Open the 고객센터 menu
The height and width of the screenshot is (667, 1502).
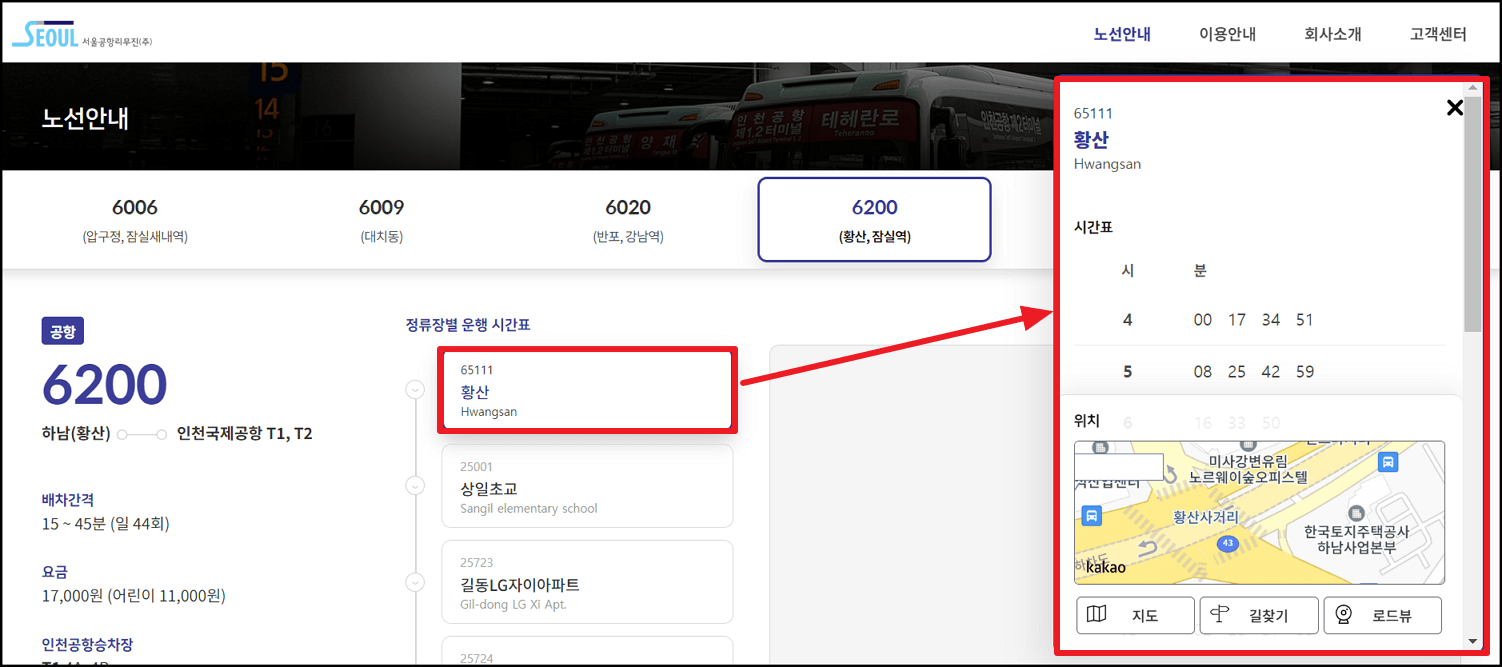pos(1437,33)
